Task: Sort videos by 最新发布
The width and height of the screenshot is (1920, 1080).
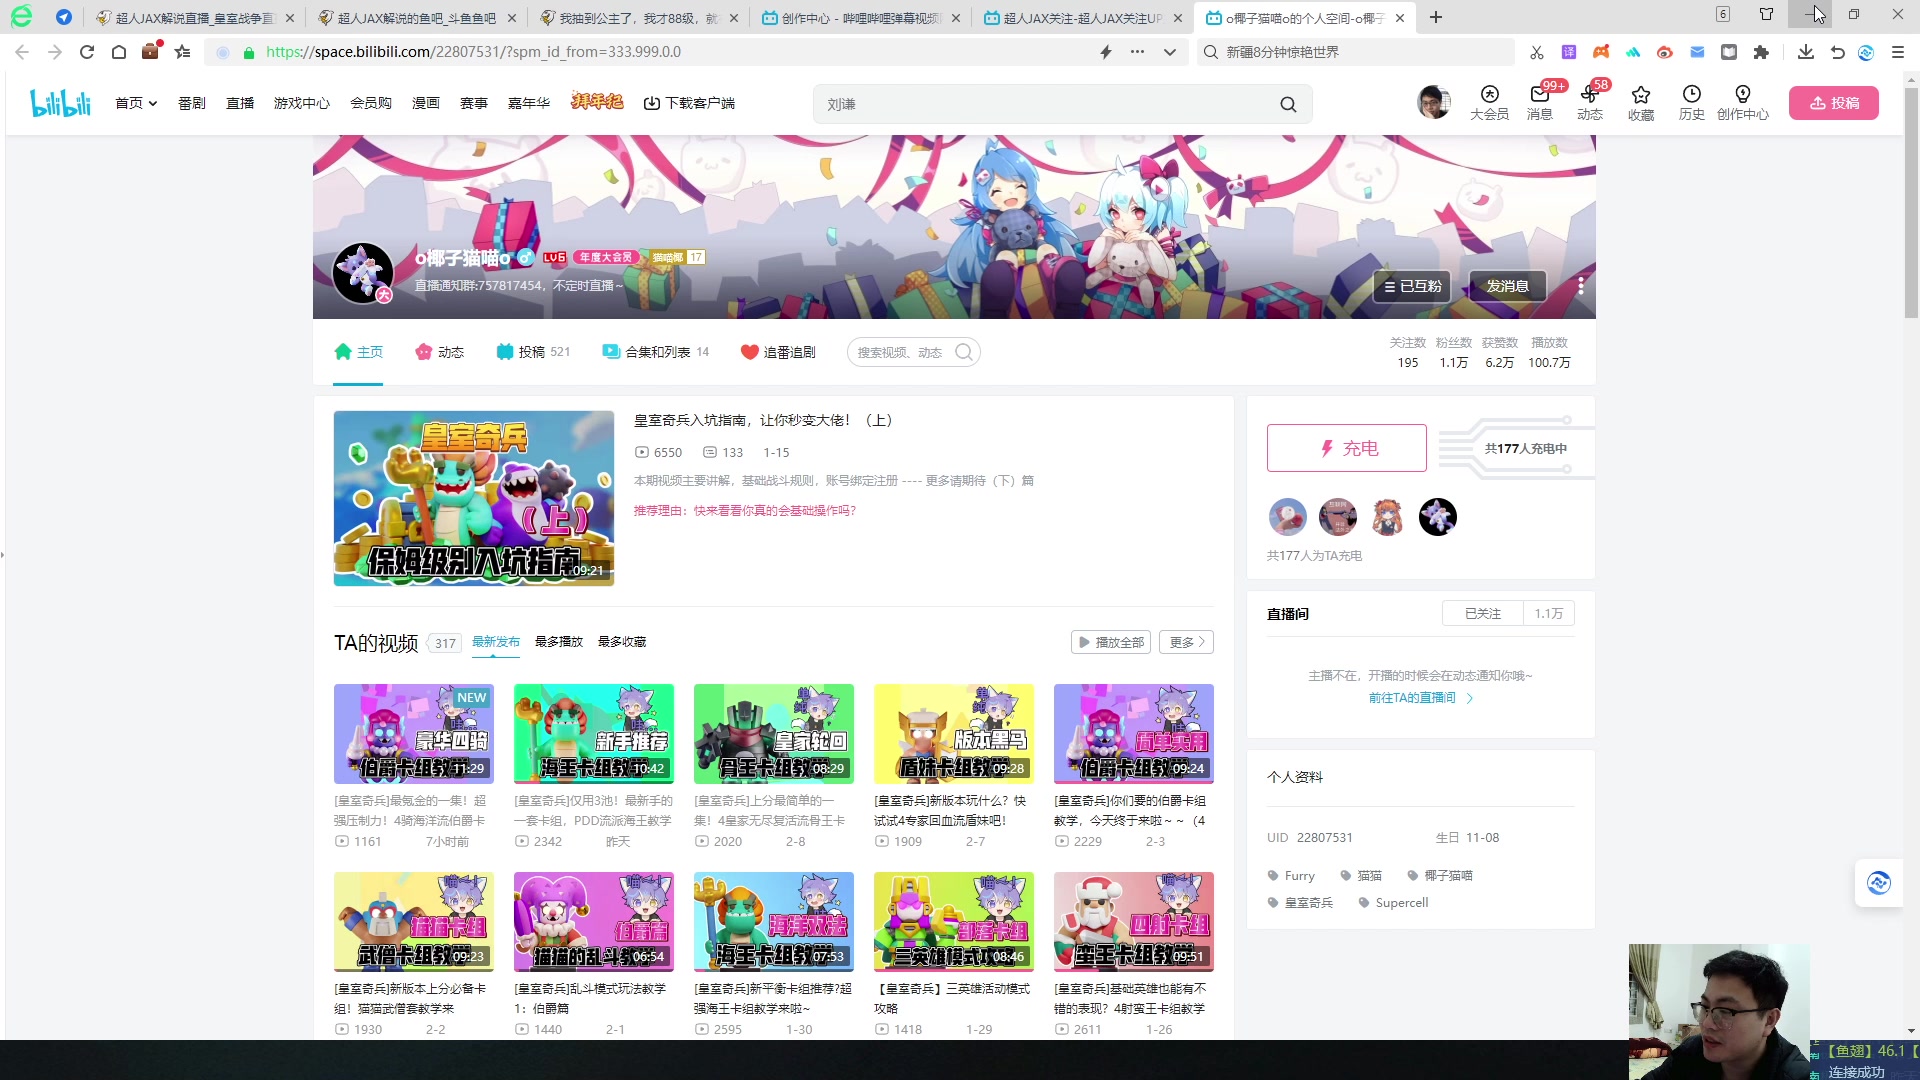Action: coord(496,642)
